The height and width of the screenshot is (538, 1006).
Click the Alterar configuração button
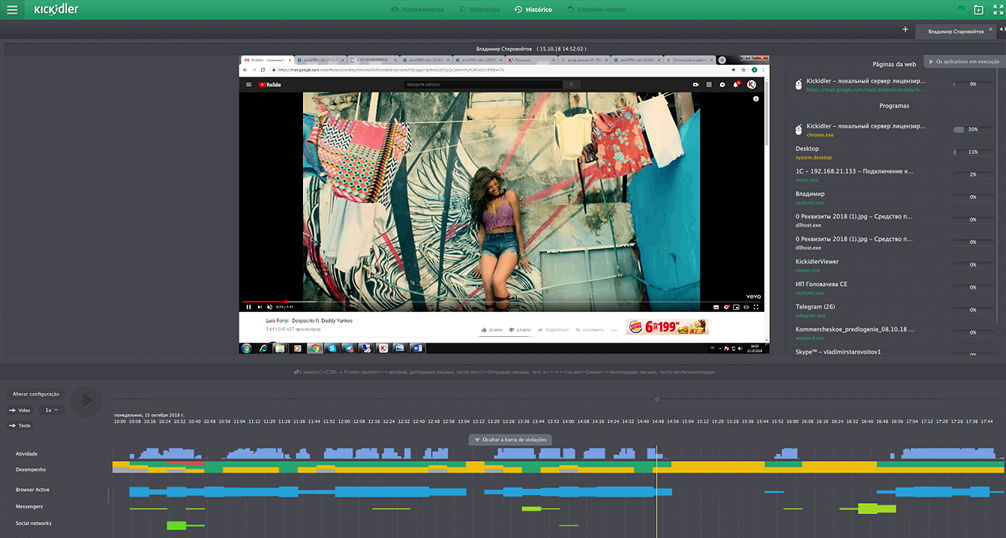click(36, 394)
